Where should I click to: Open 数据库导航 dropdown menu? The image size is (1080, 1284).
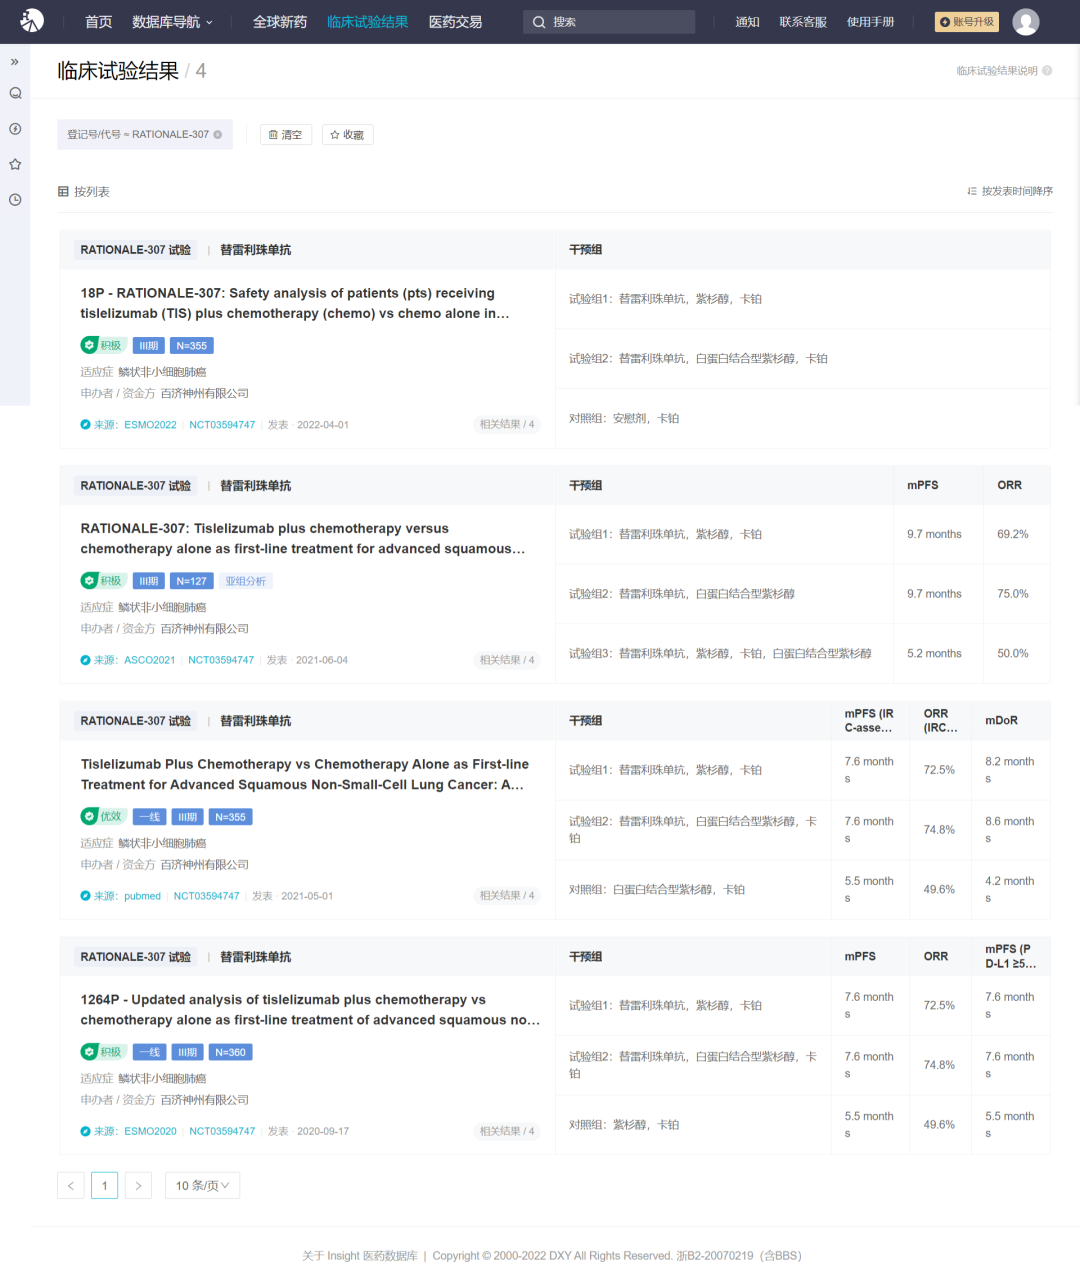click(x=172, y=22)
